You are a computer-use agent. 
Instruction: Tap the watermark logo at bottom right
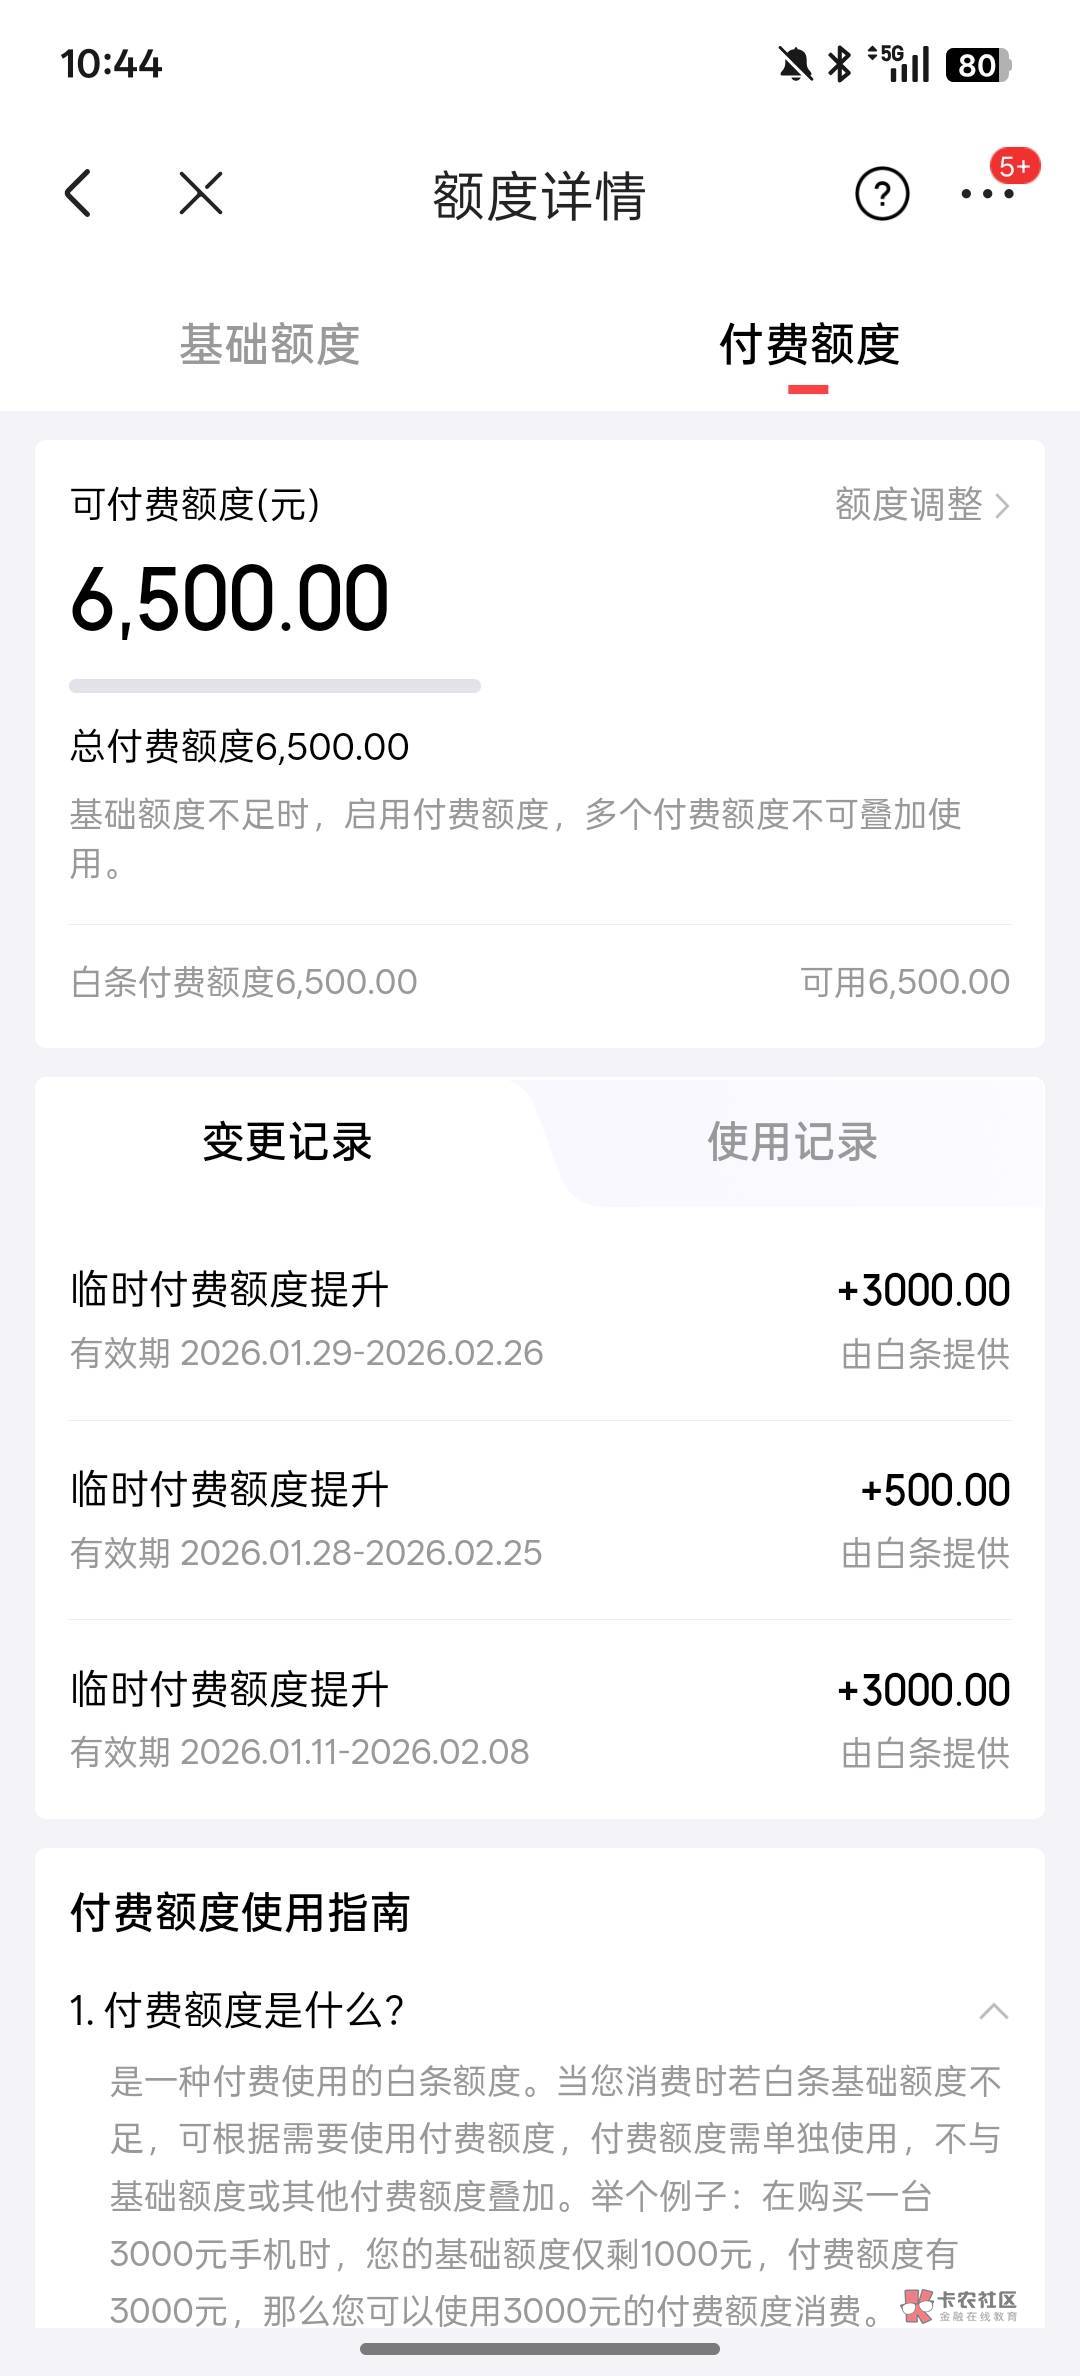[960, 2306]
